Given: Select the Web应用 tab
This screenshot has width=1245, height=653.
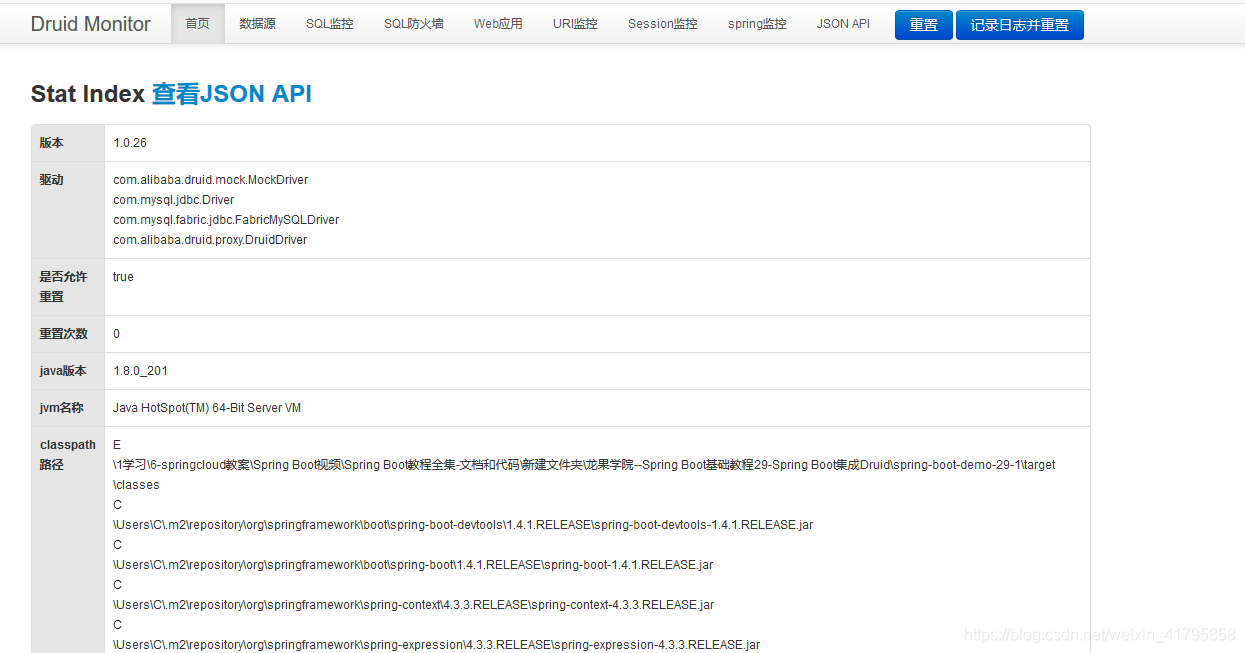Looking at the screenshot, I should coord(498,24).
